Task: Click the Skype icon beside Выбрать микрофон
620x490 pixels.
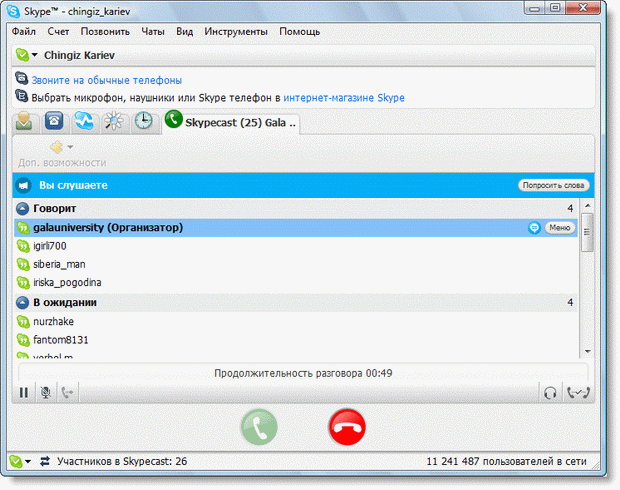Action: [22, 96]
